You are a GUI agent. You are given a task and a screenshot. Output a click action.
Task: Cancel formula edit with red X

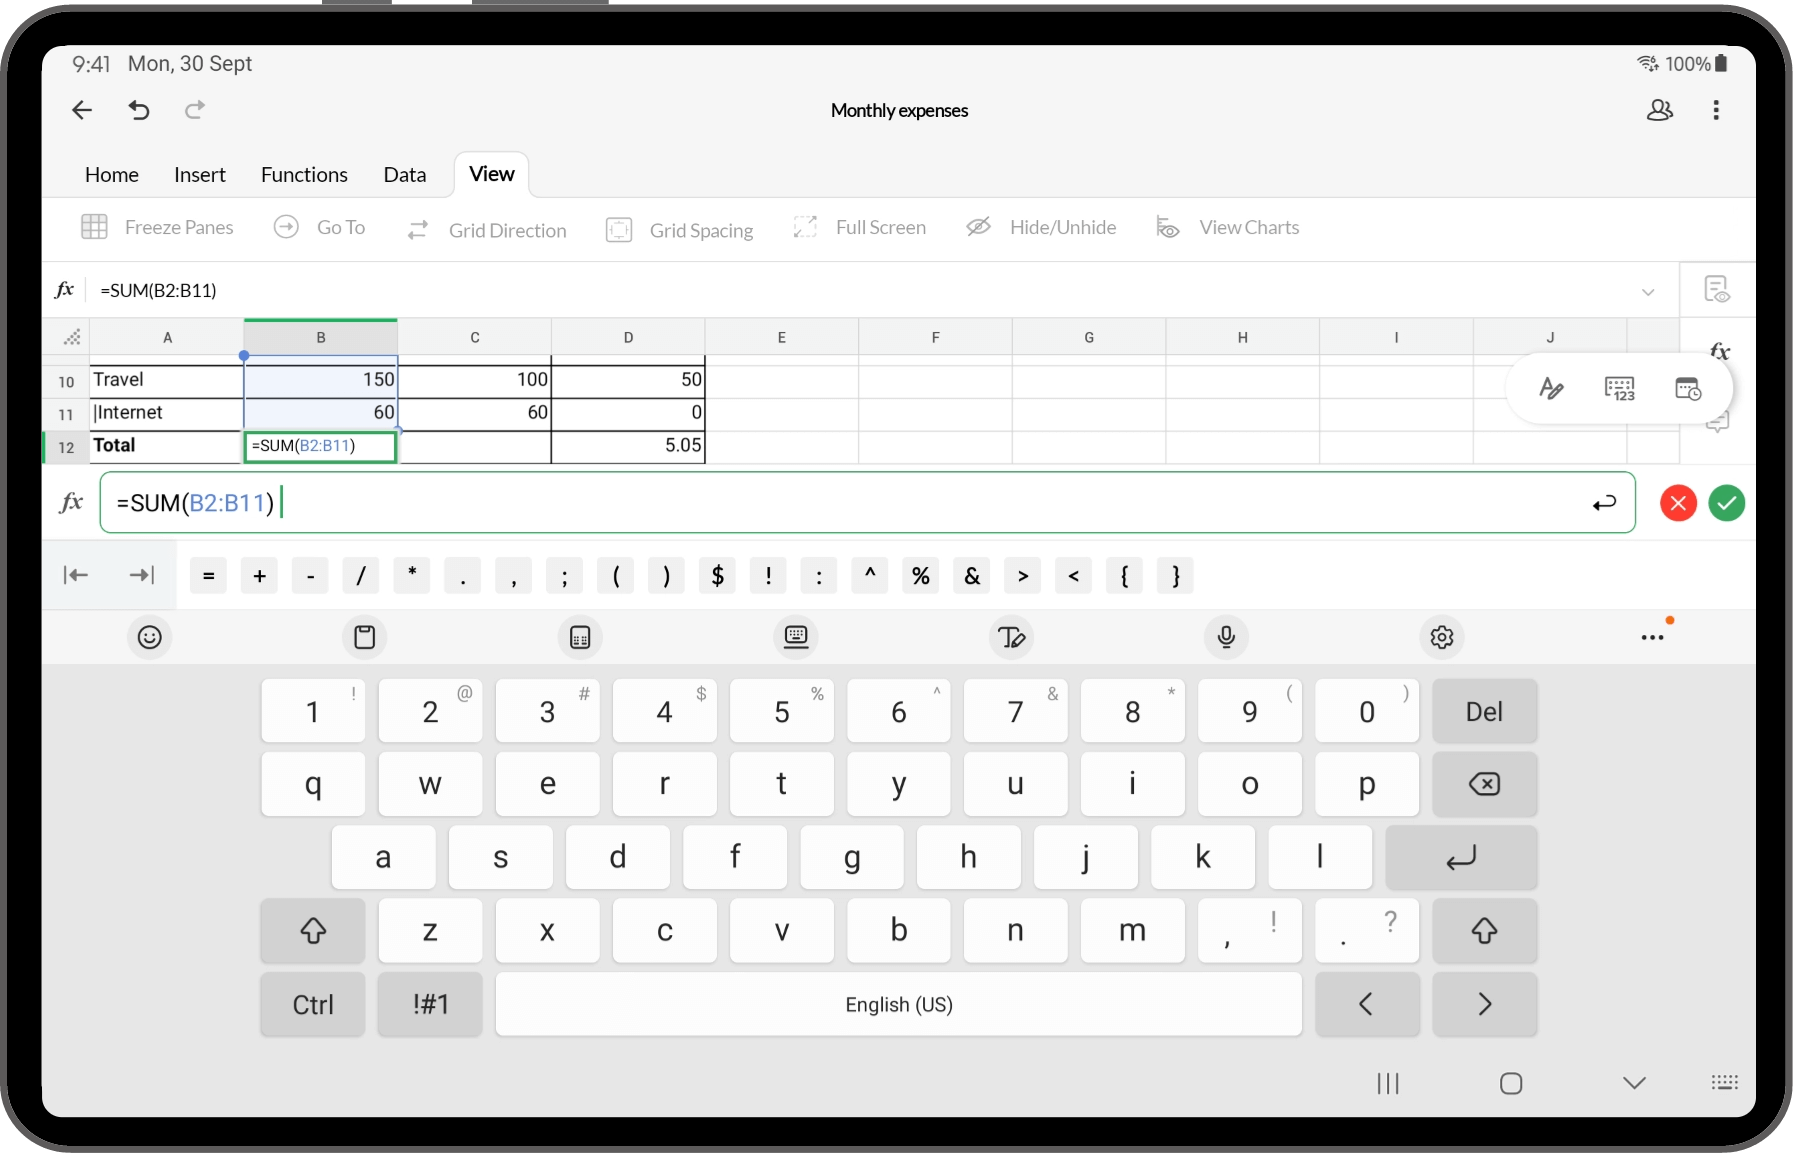pos(1678,503)
